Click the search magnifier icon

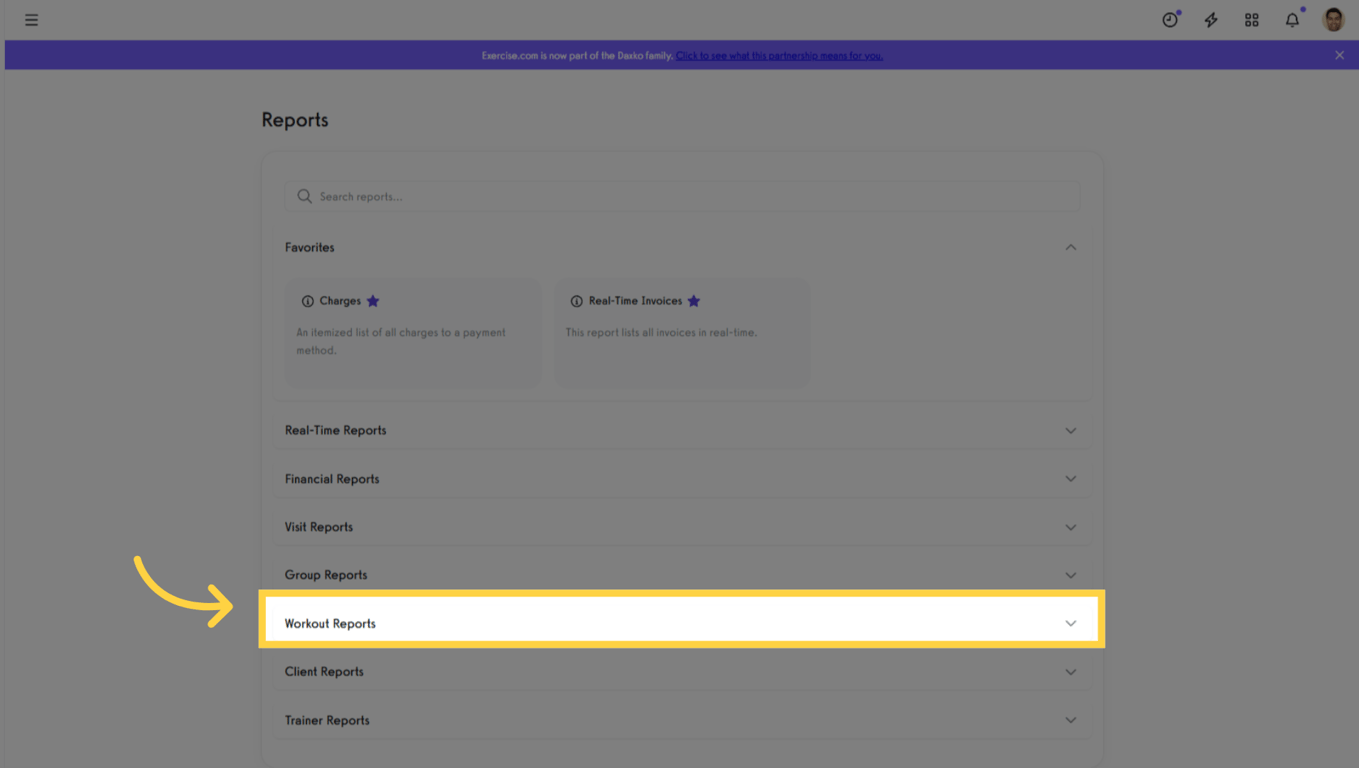pos(304,196)
